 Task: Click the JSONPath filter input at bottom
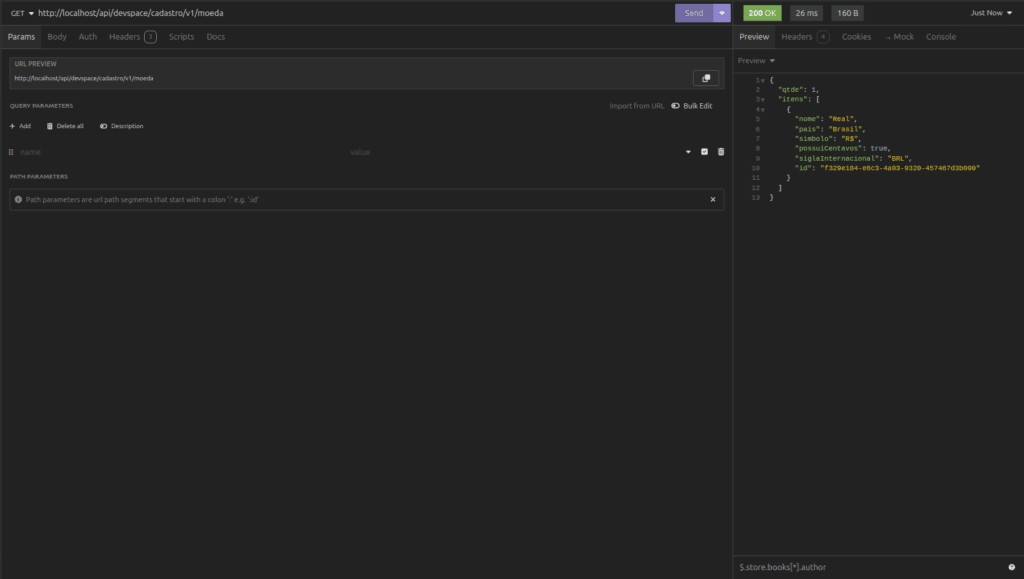pos(871,567)
